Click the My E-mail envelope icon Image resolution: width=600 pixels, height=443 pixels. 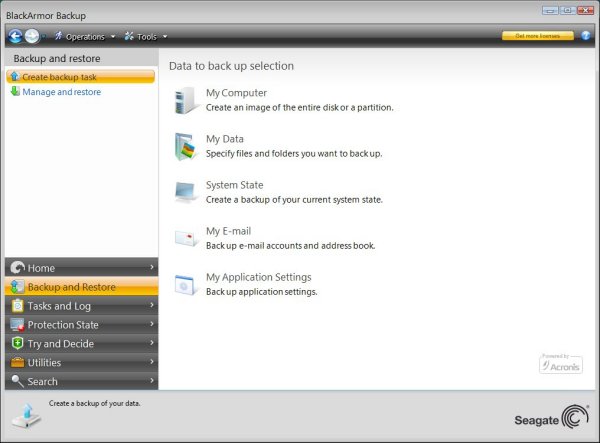186,238
